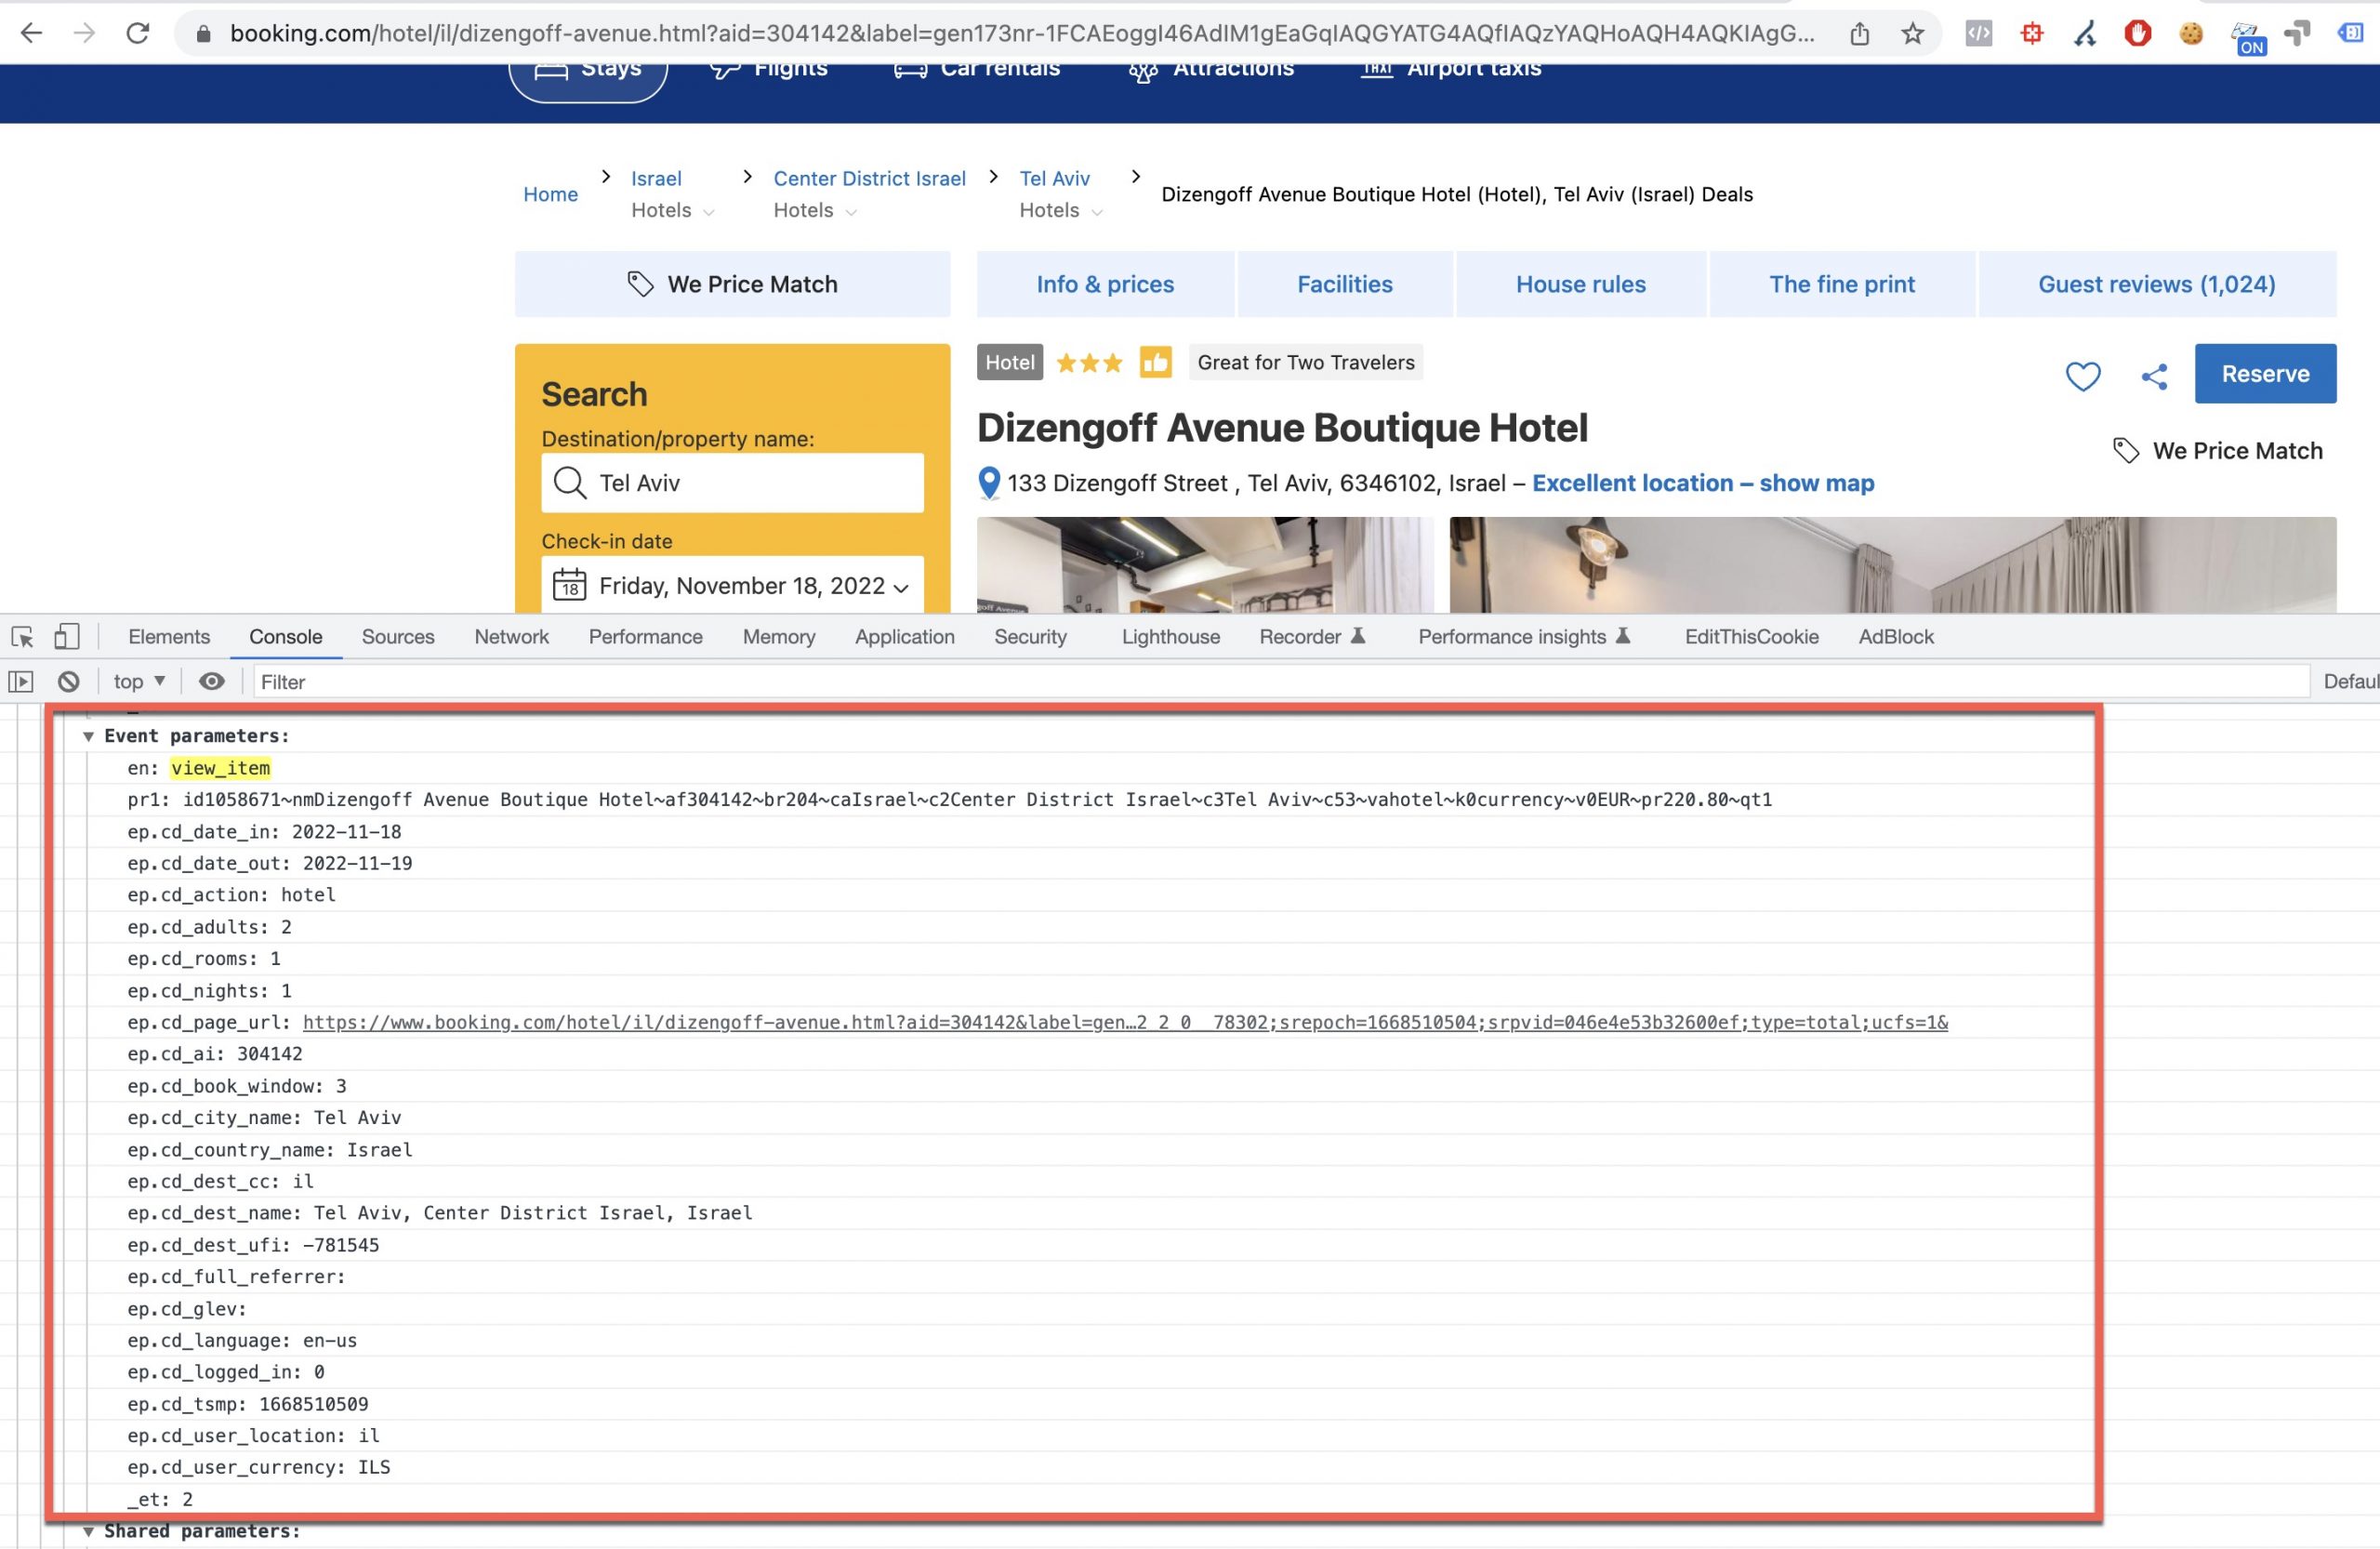2380x1549 pixels.
Task: Click the share property icon beside Reserve
Action: [2154, 376]
